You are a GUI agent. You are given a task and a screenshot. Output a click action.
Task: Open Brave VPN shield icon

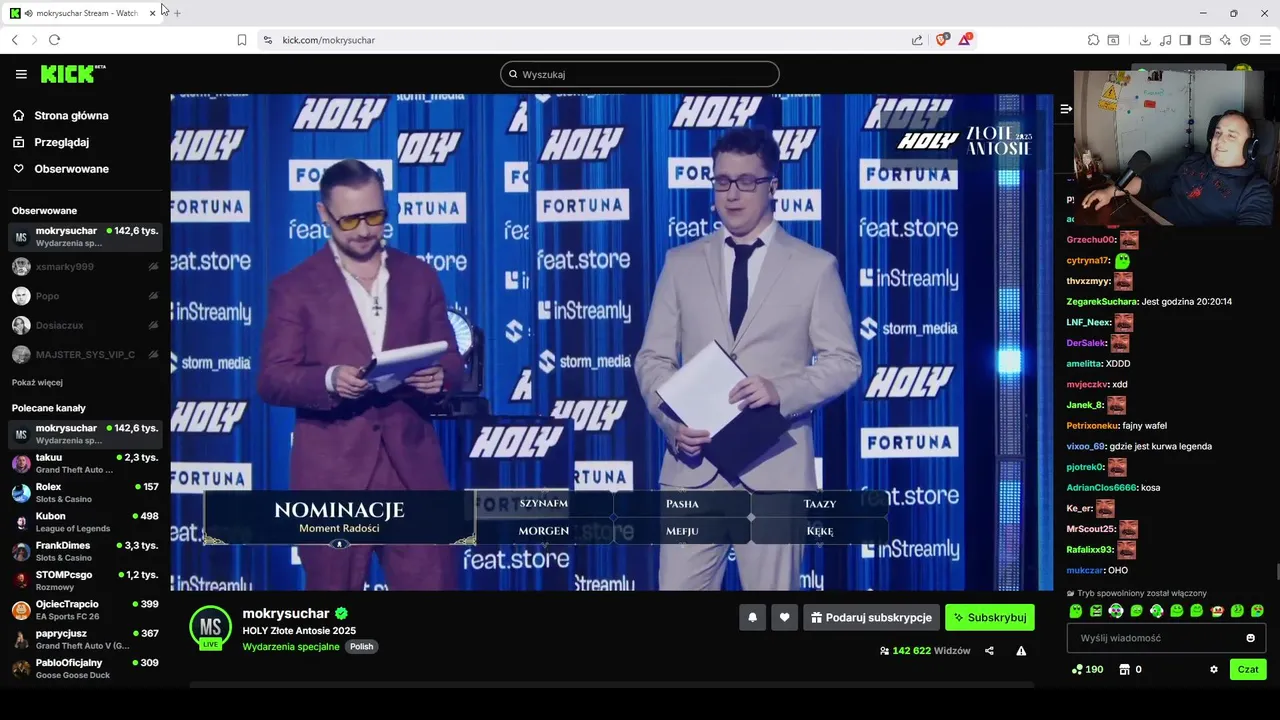click(1245, 40)
